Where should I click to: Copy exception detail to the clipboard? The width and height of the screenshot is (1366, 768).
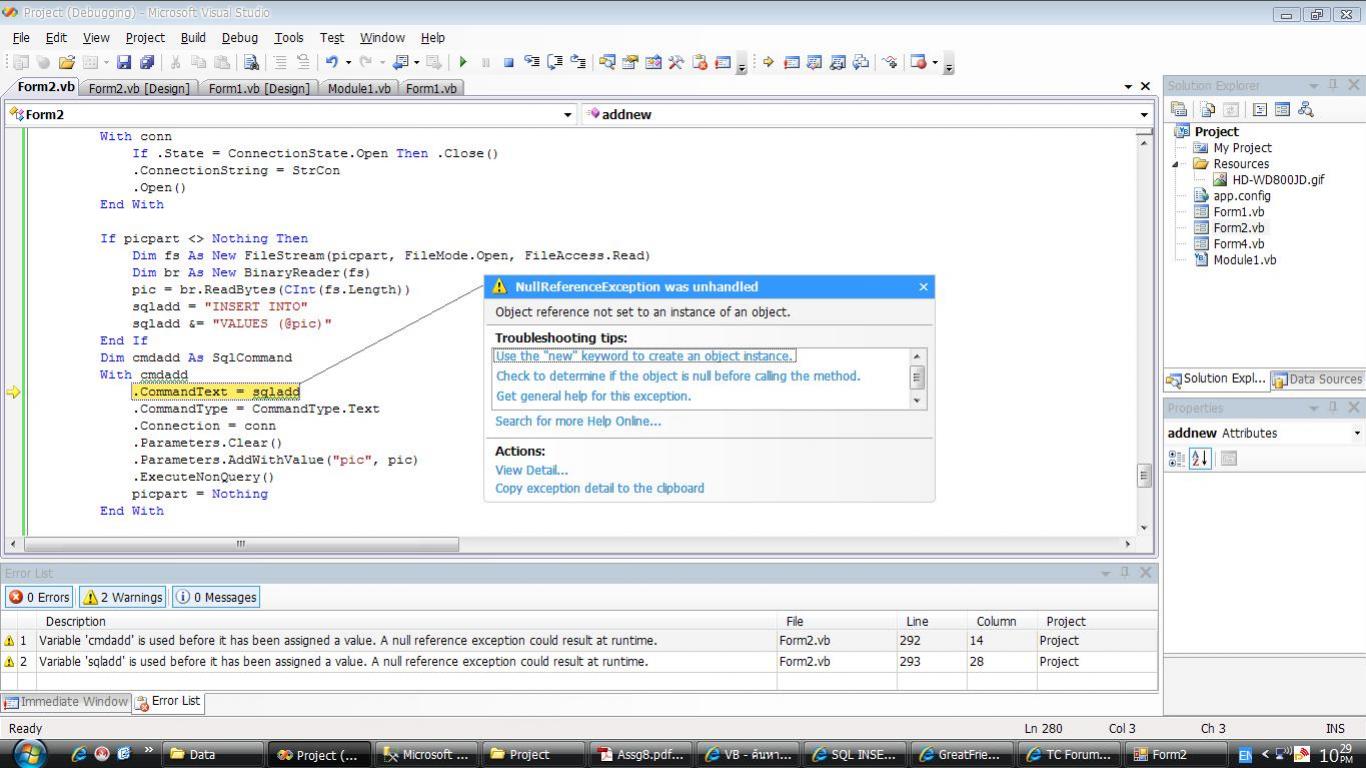coord(599,488)
